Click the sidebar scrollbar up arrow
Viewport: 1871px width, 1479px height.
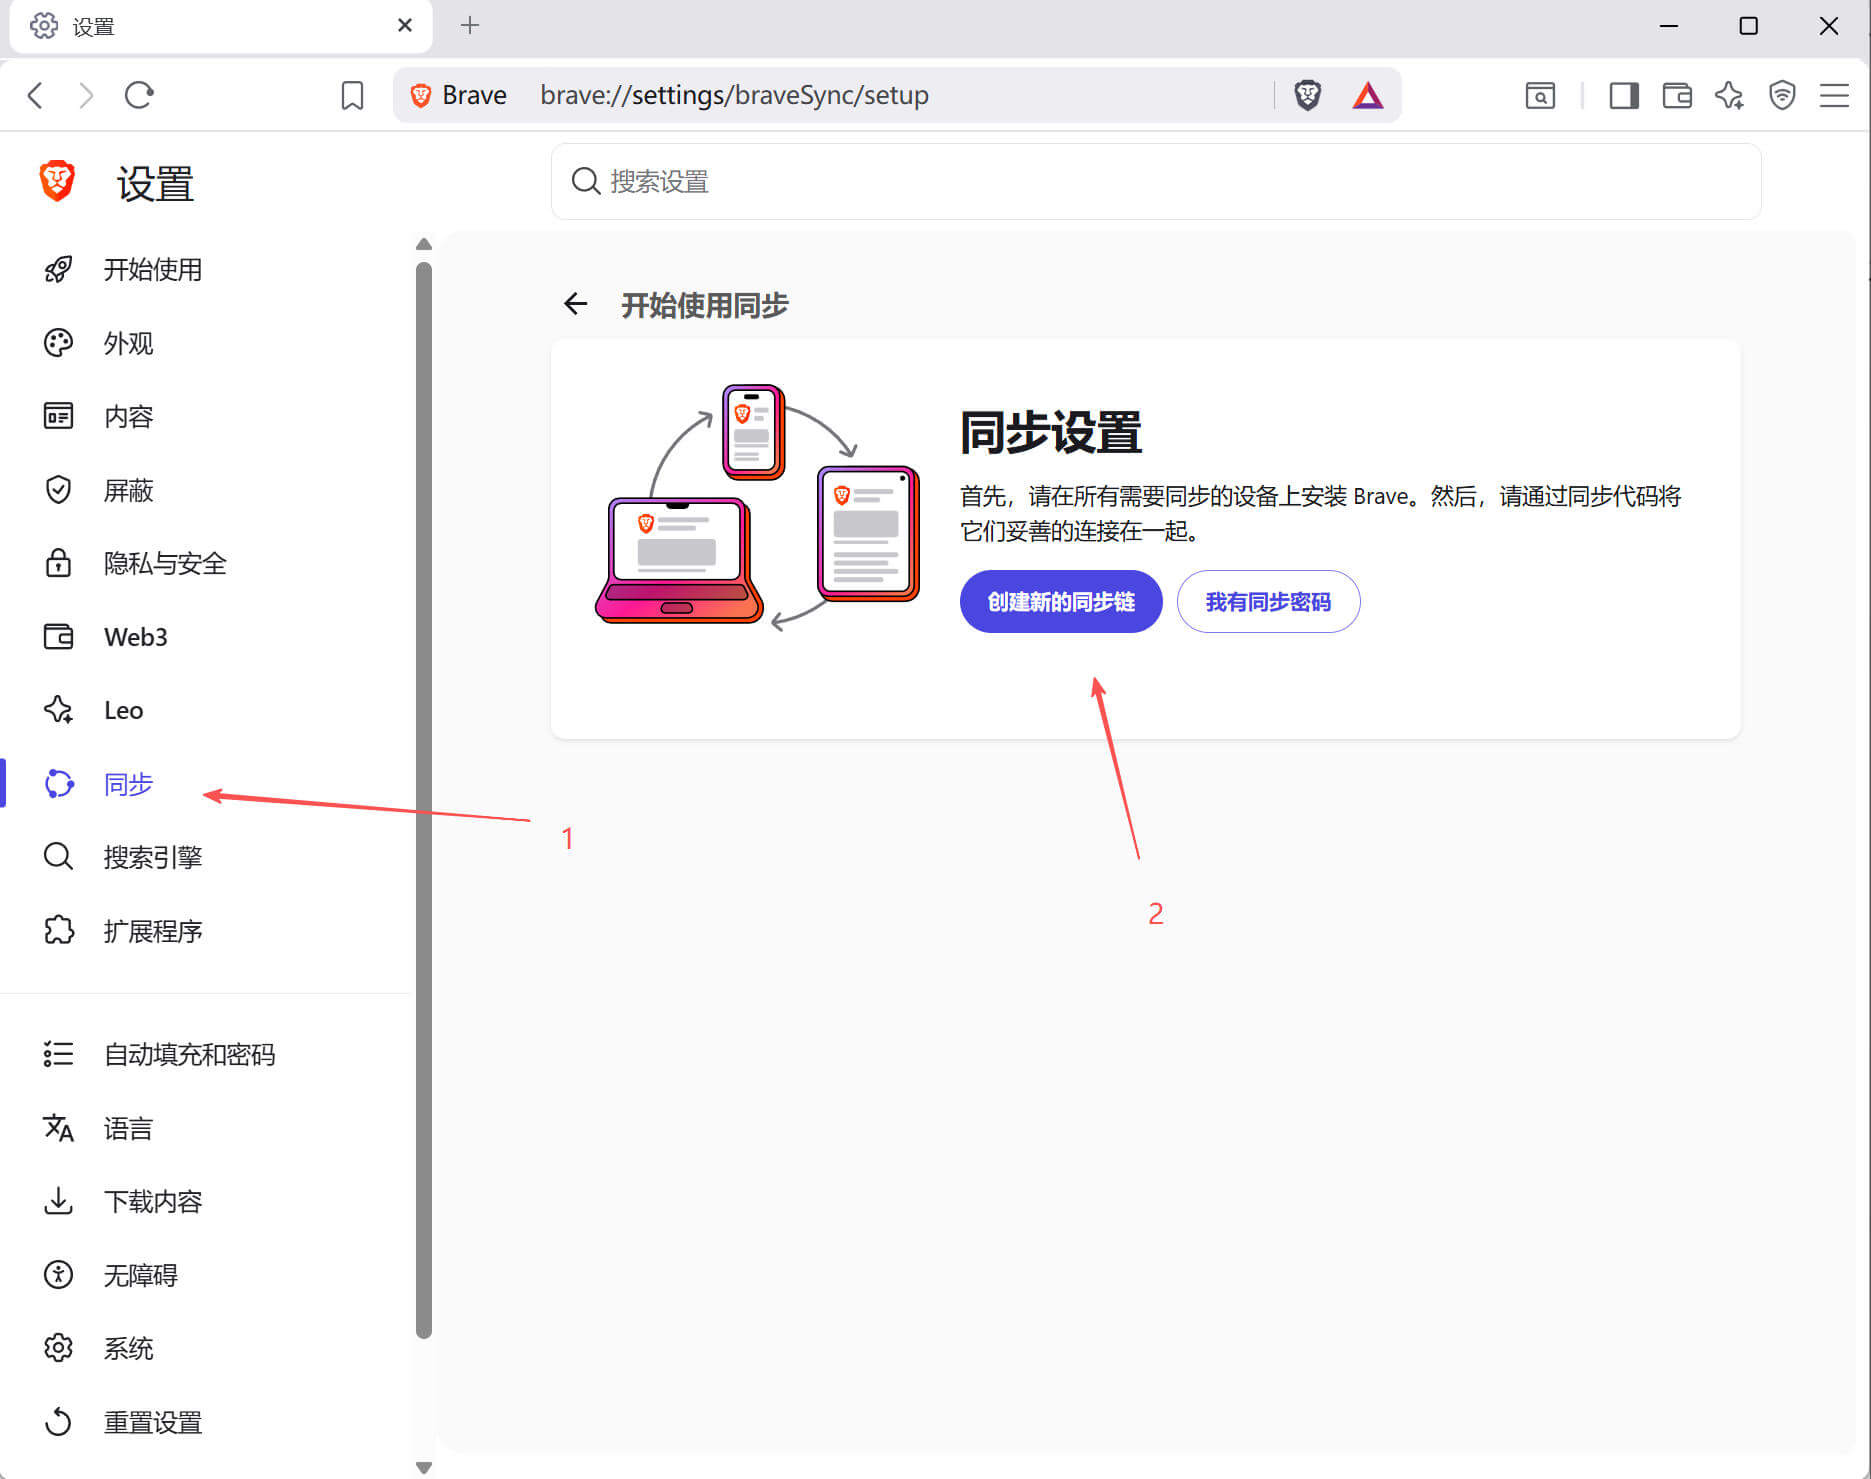point(424,244)
